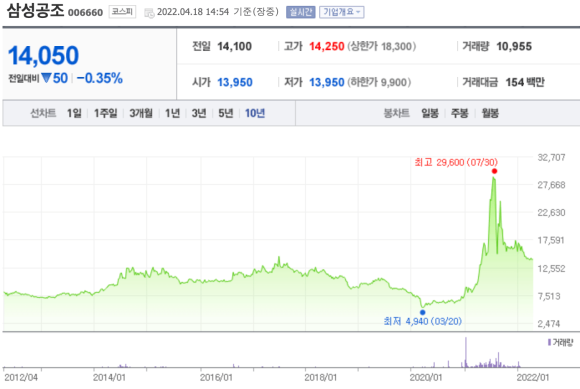Click the 32,707 y-axis label
The image size is (580, 389).
click(x=552, y=158)
